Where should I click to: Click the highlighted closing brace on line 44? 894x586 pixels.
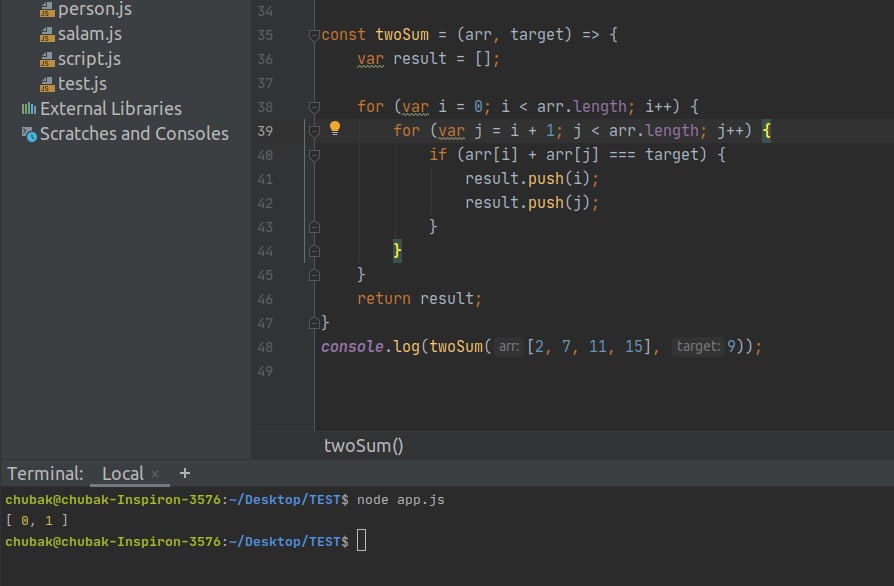pyautogui.click(x=397, y=251)
